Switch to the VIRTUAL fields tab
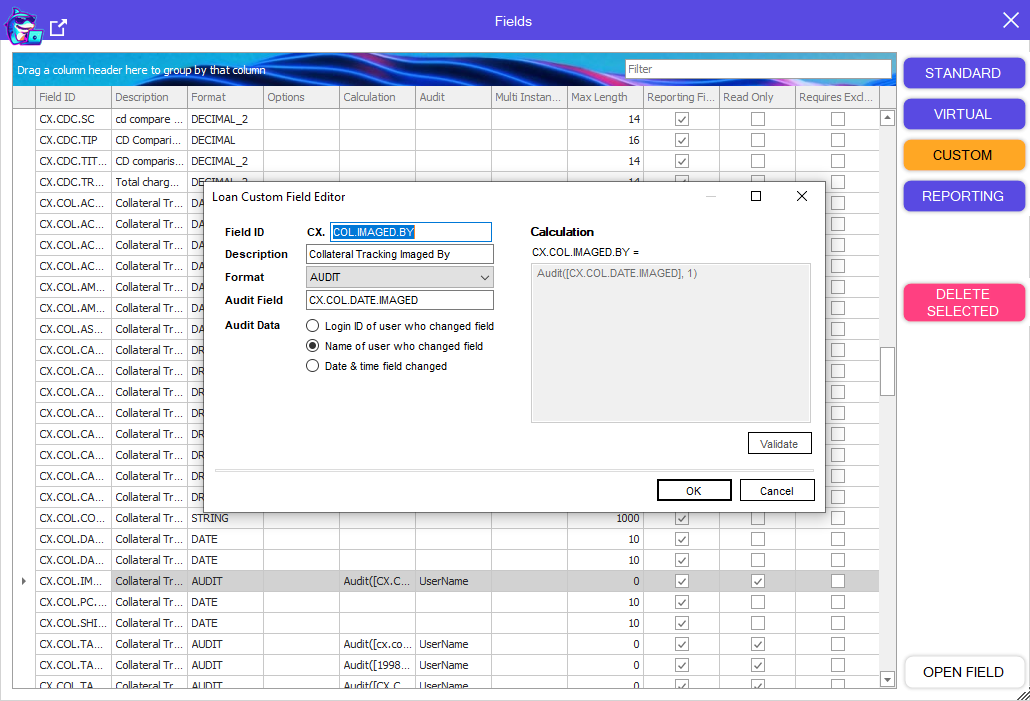1030x701 pixels. (963, 114)
